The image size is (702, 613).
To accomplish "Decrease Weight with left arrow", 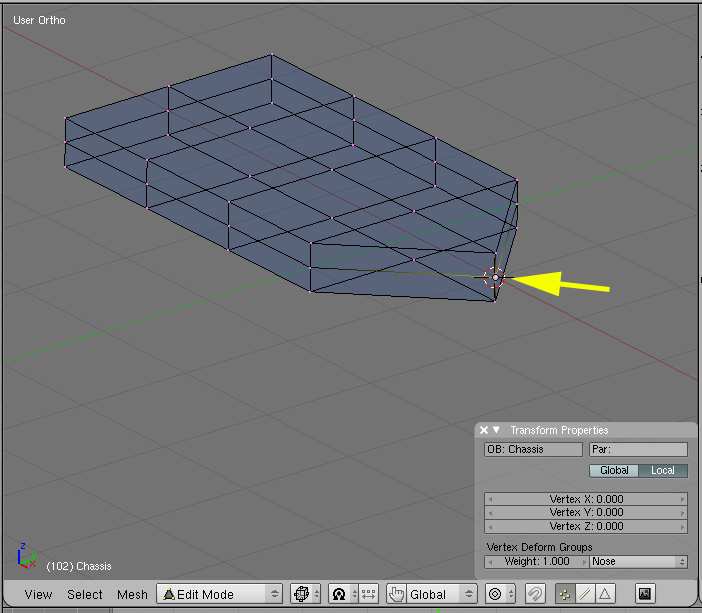I will coord(490,562).
